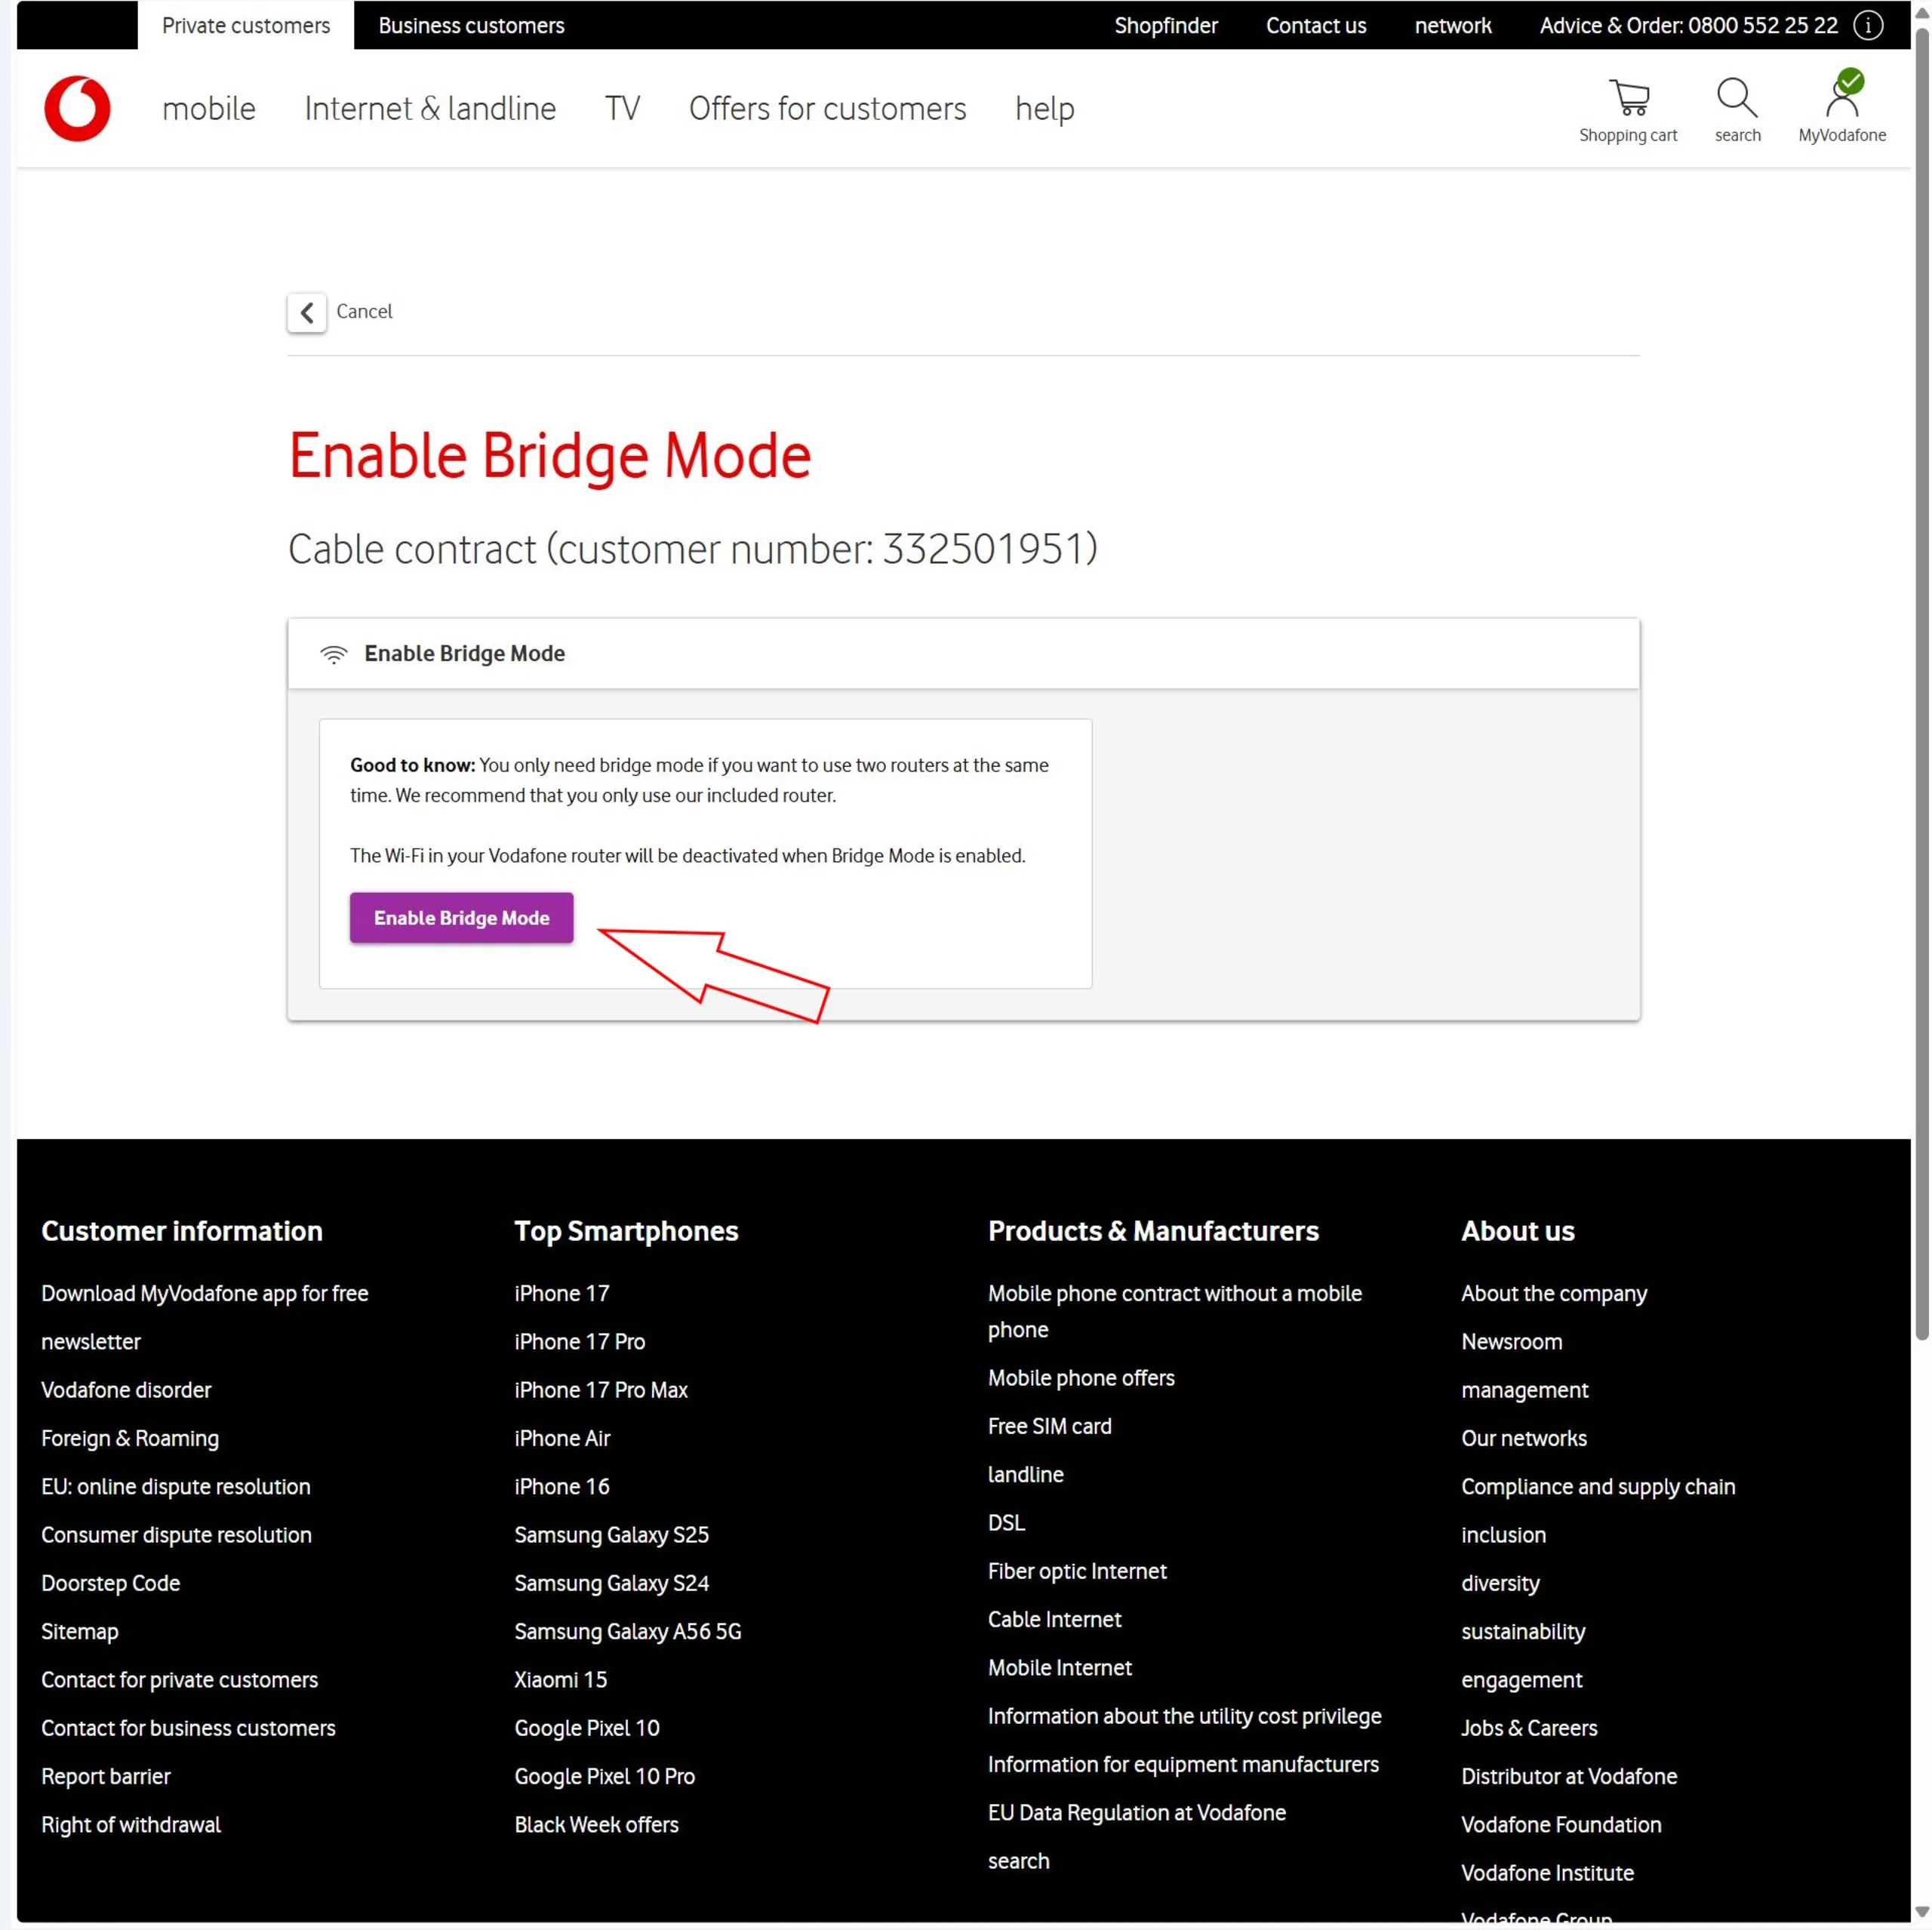Screen dimensions: 1932x1930
Task: Open the Shopping cart icon
Action: pyautogui.click(x=1628, y=98)
